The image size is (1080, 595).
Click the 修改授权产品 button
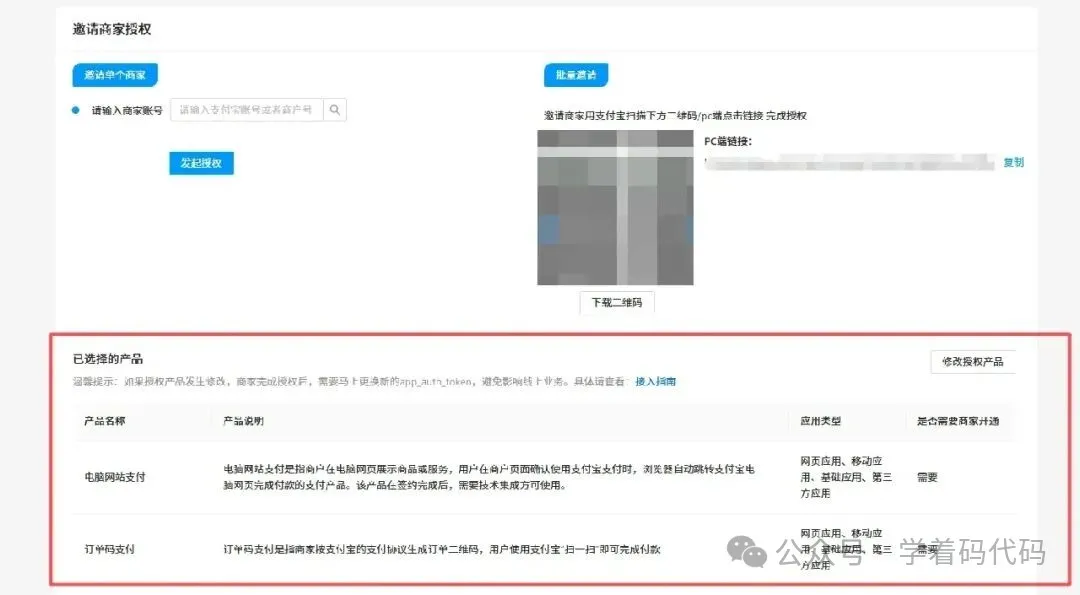click(x=973, y=362)
